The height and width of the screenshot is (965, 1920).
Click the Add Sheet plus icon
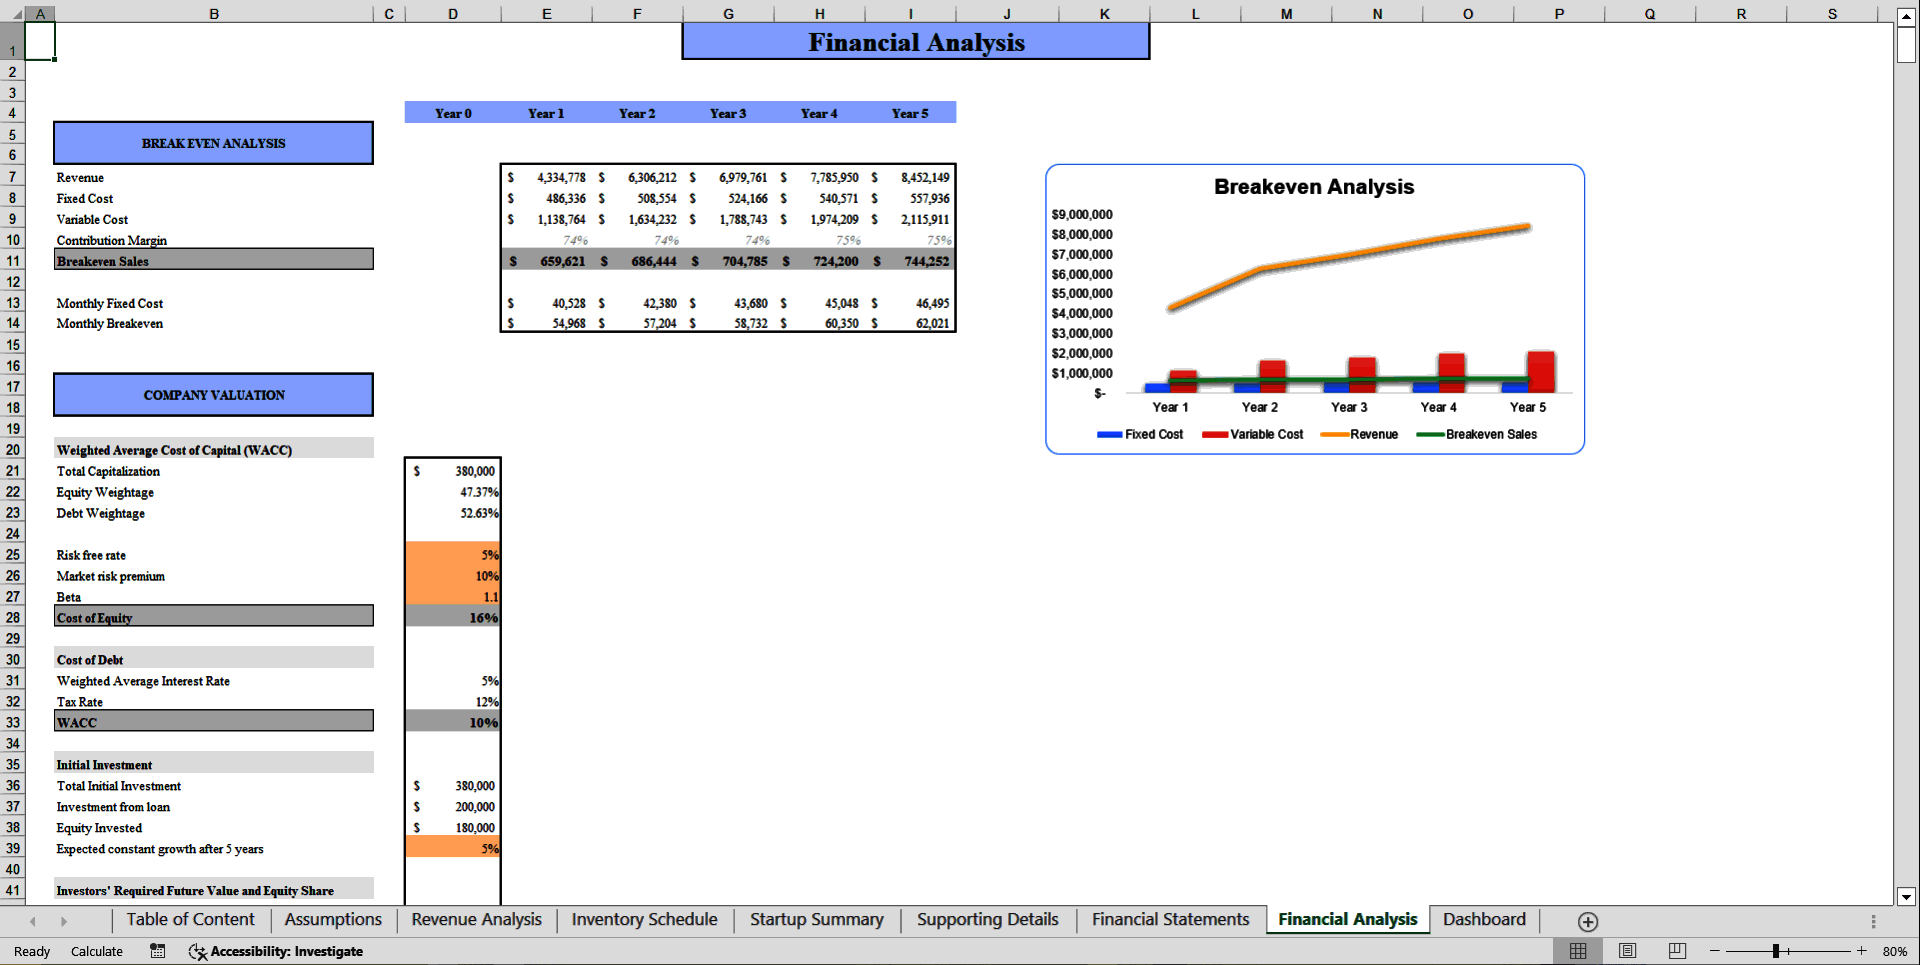(x=1587, y=920)
